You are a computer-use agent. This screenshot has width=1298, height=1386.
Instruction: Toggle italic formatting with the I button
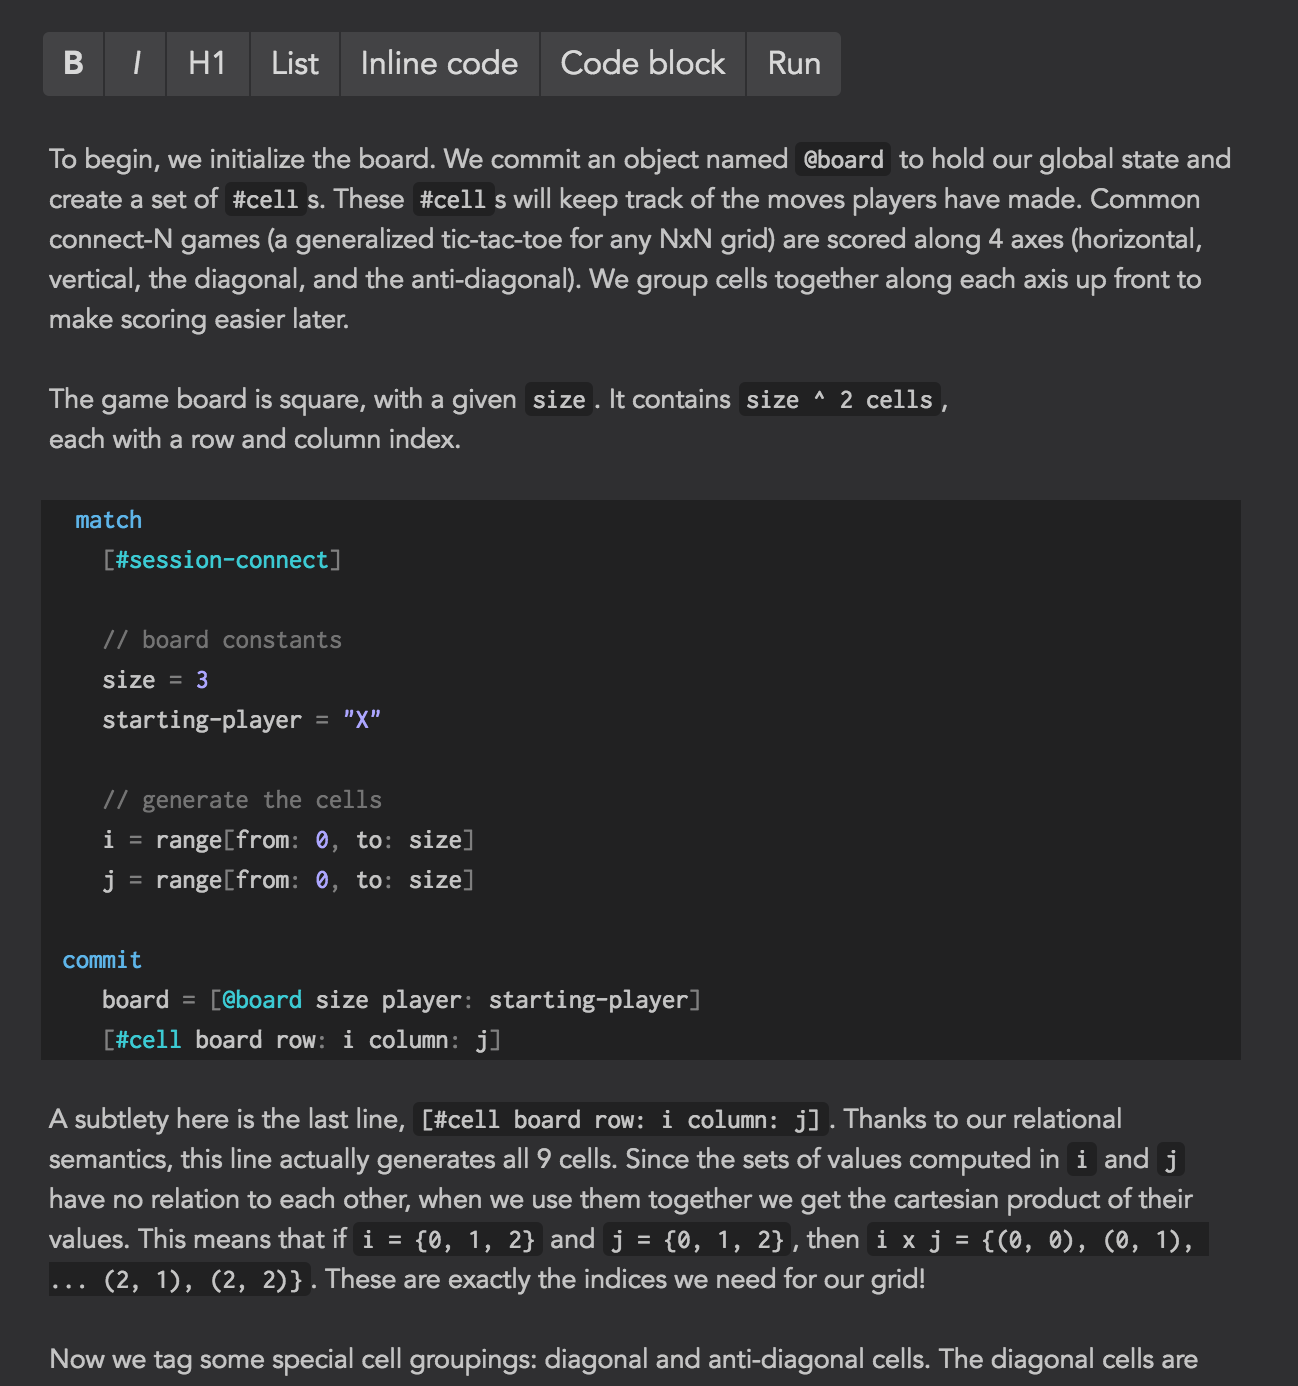click(135, 63)
